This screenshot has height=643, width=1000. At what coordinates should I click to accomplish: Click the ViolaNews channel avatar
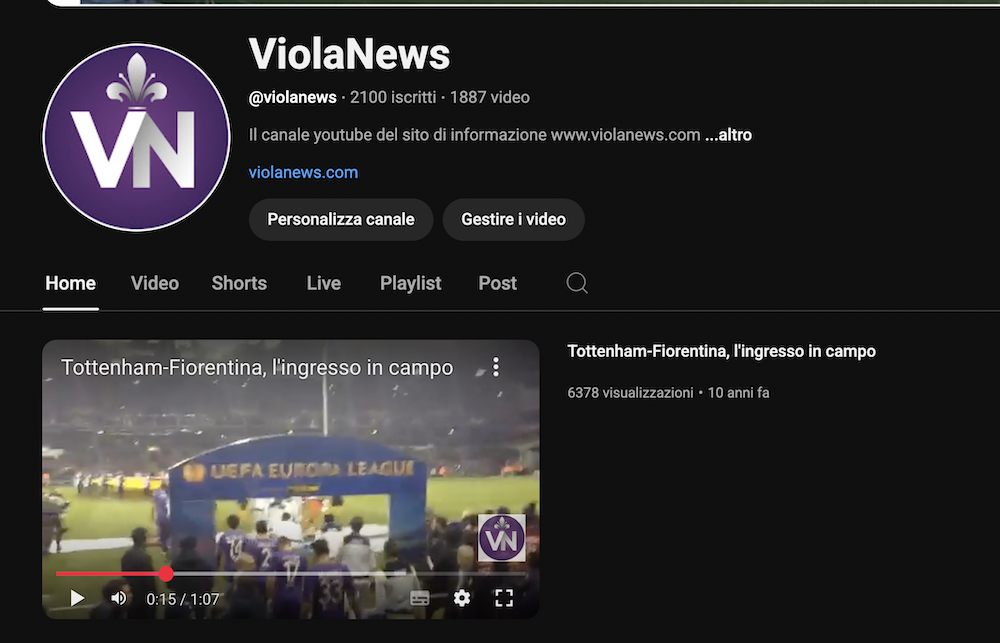tap(136, 137)
